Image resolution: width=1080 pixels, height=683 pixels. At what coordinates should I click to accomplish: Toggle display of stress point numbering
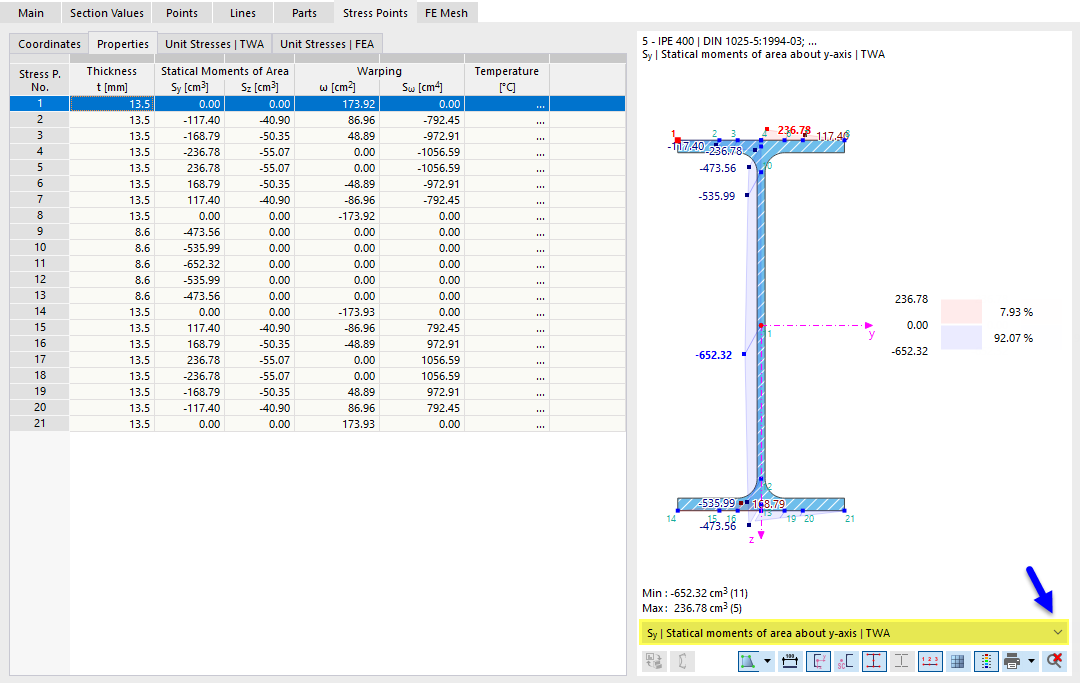pos(930,661)
